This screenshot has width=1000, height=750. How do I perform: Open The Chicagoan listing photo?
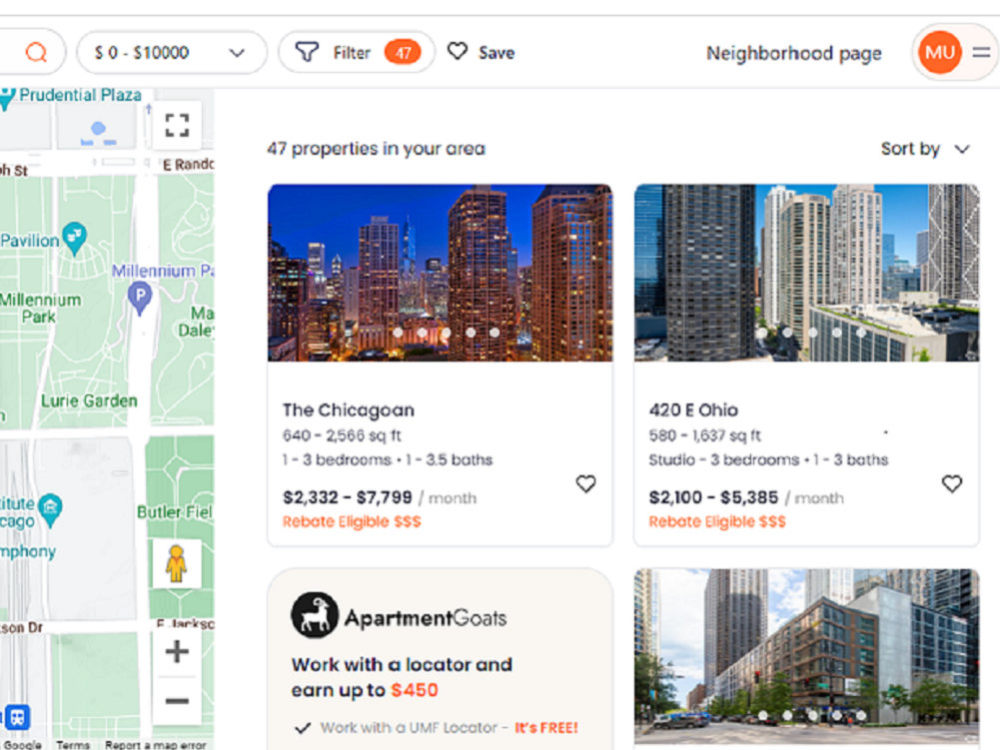pyautogui.click(x=440, y=273)
